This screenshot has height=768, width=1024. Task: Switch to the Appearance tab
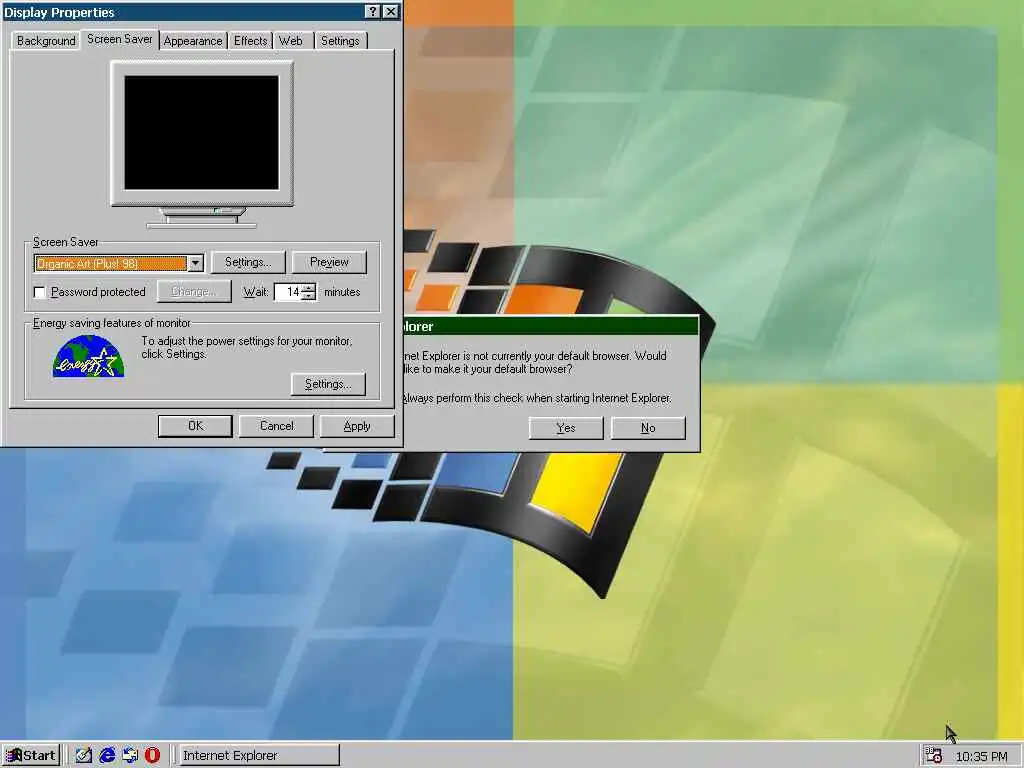[193, 40]
